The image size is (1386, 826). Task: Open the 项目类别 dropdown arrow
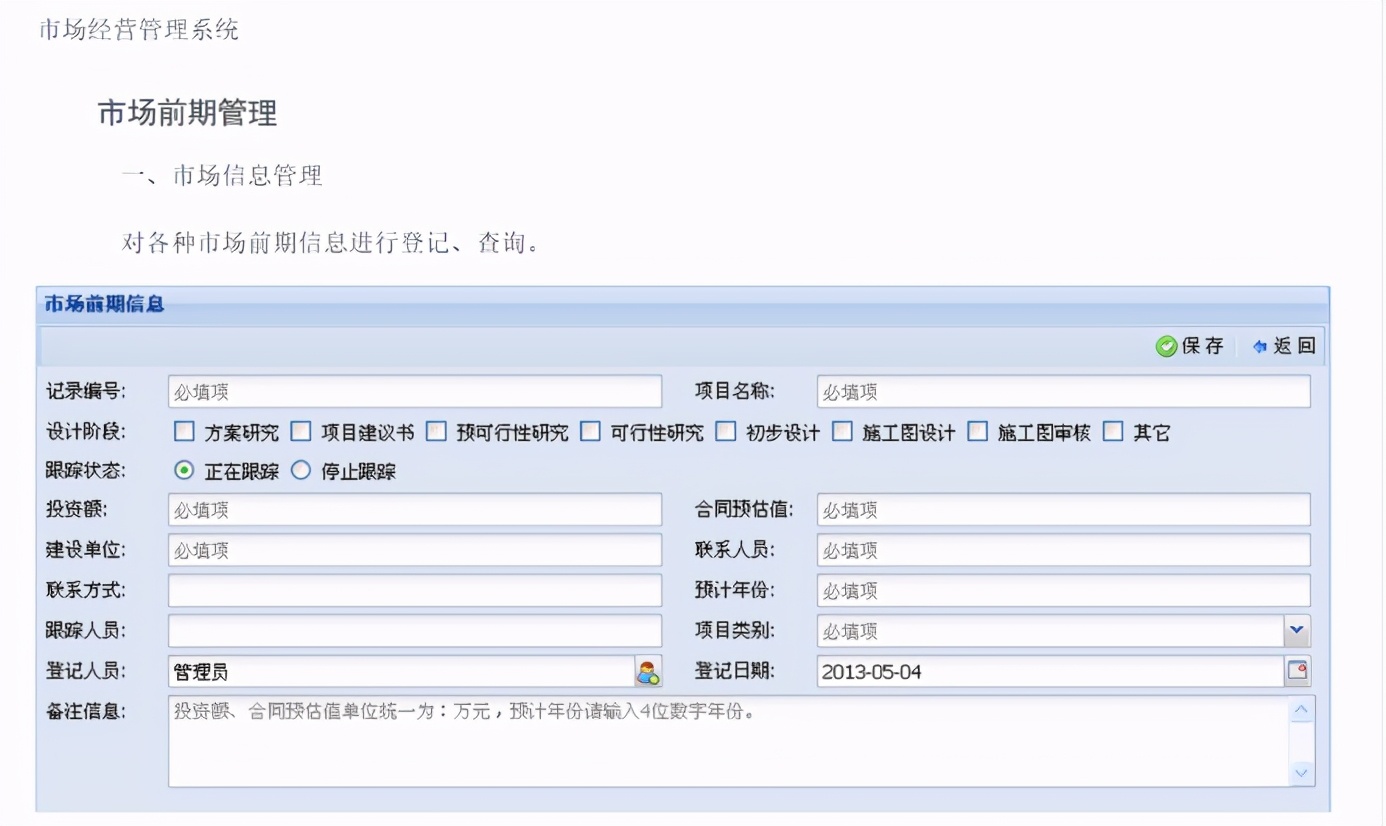[1298, 631]
